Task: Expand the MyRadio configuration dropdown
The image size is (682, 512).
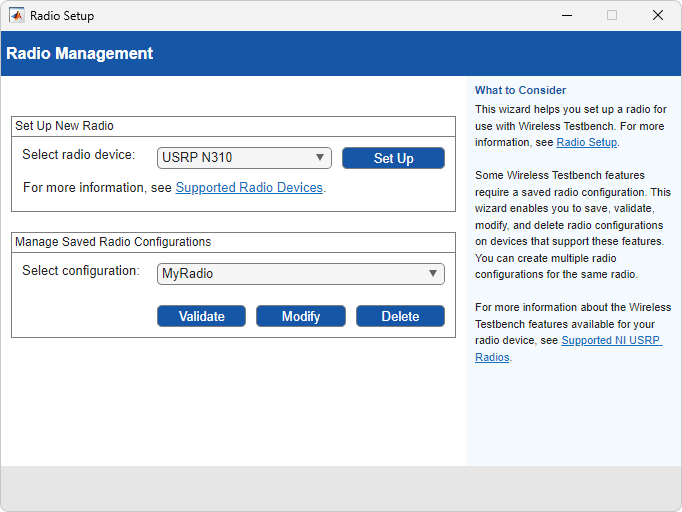Action: (301, 274)
